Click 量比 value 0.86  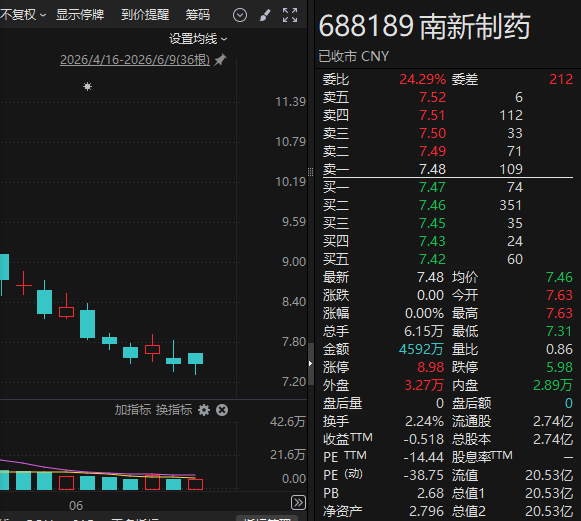560,349
